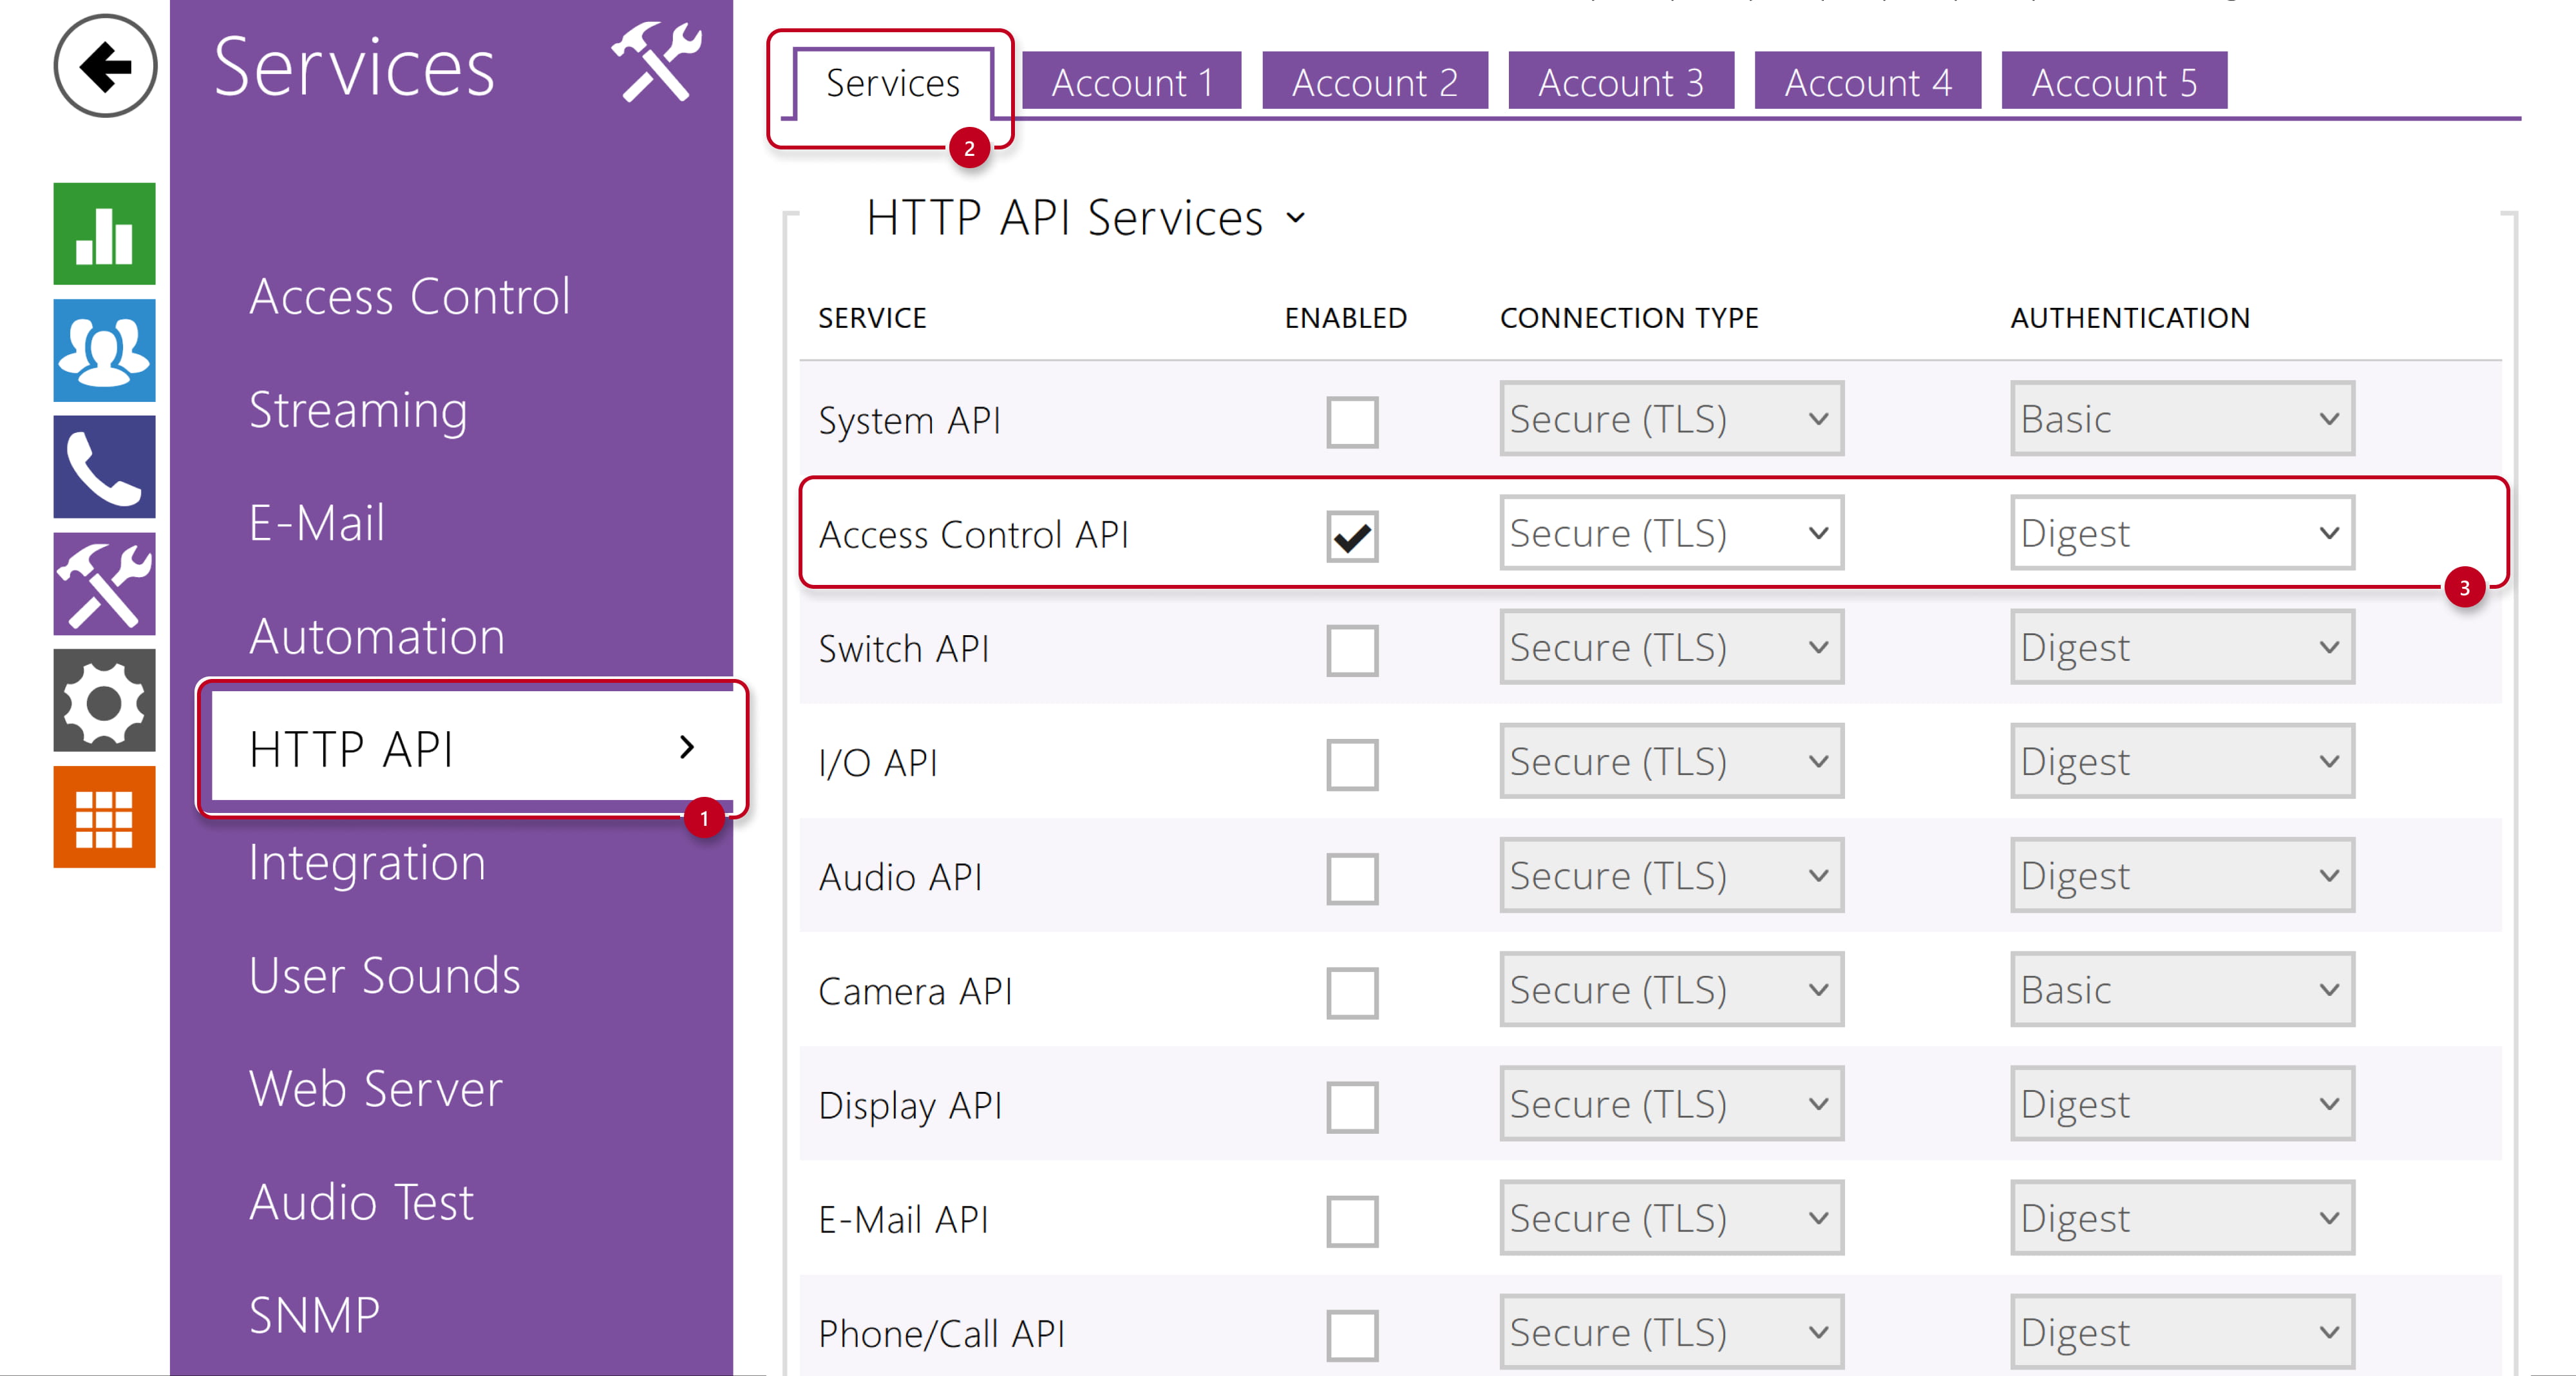Open the Services section with the tools icon
2576x1376 pixels.
(105, 584)
